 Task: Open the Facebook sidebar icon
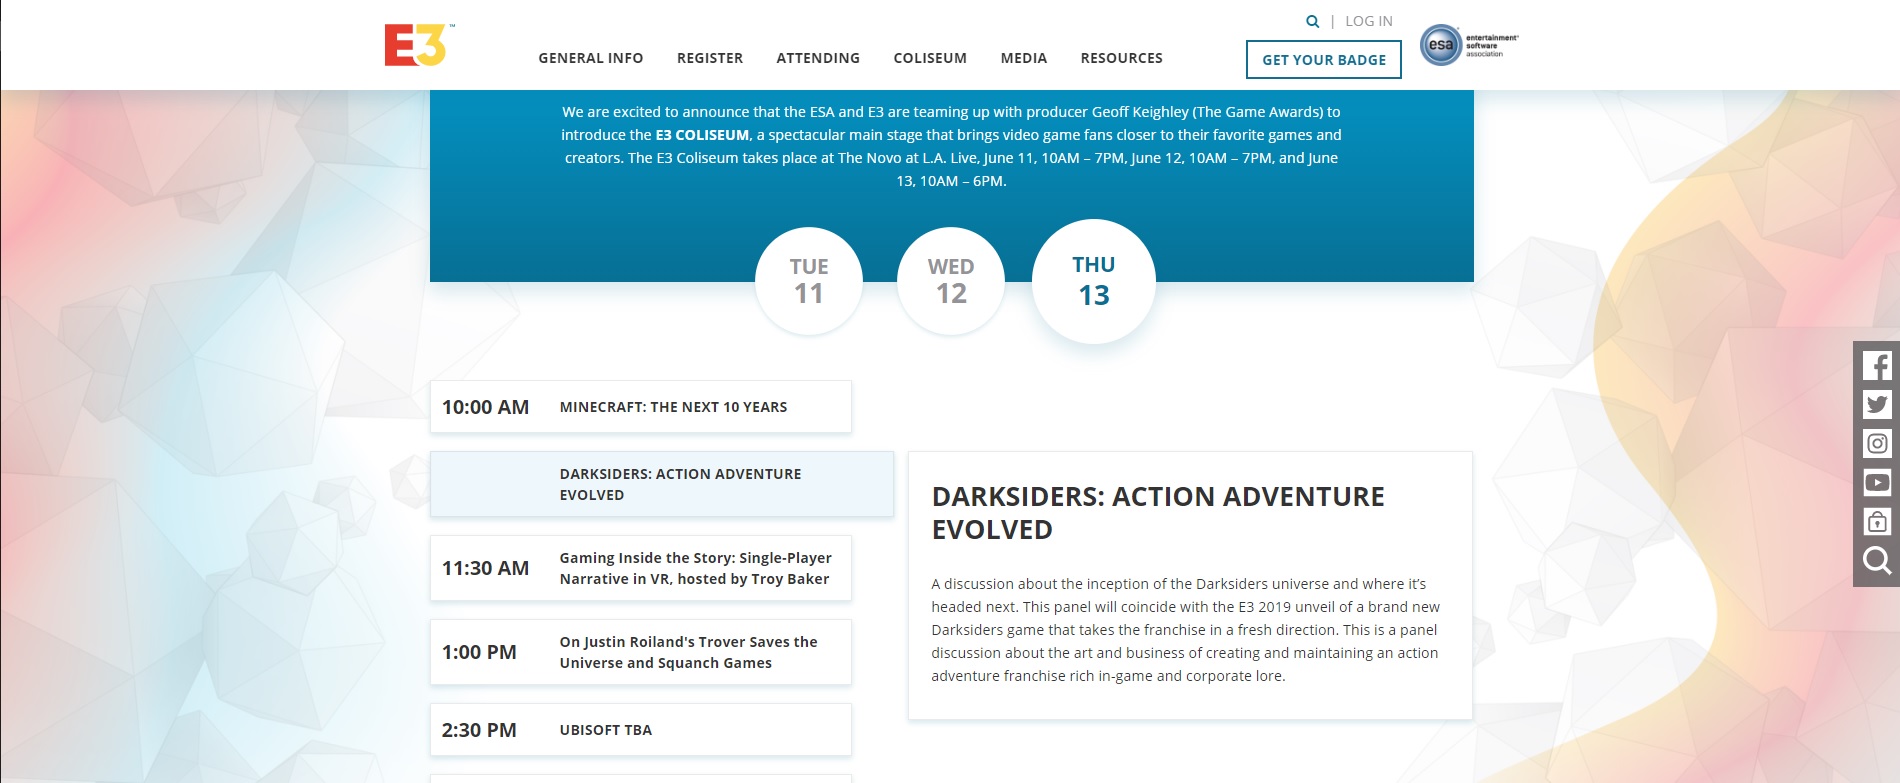point(1877,365)
